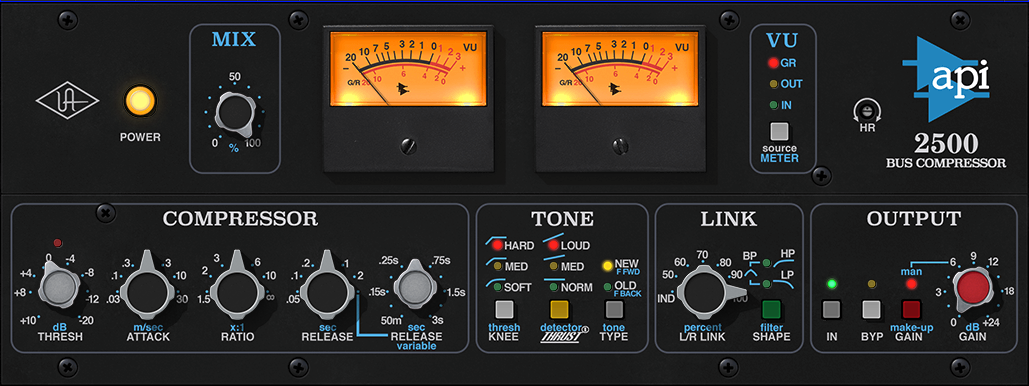Click the GR red LED in VU section
This screenshot has width=1029, height=386.
tap(773, 64)
